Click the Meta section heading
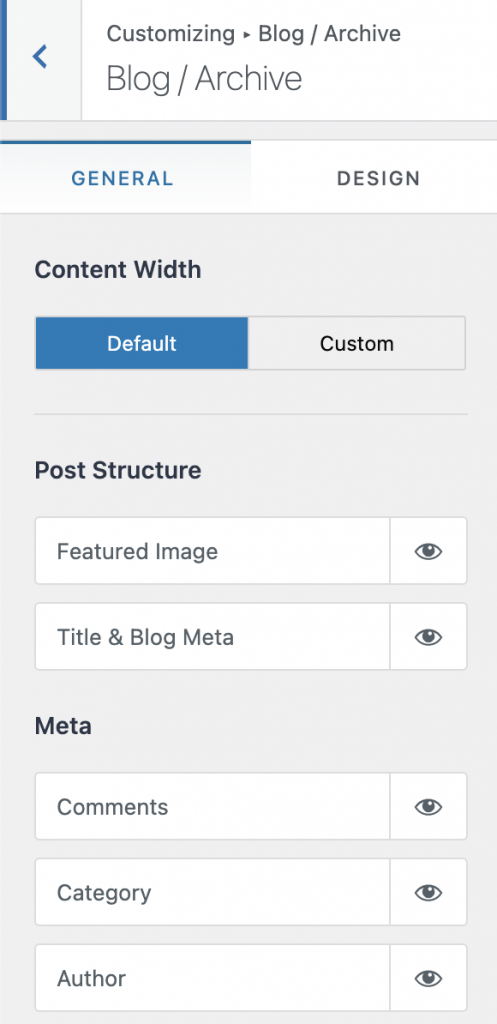The height and width of the screenshot is (1024, 497). click(63, 726)
